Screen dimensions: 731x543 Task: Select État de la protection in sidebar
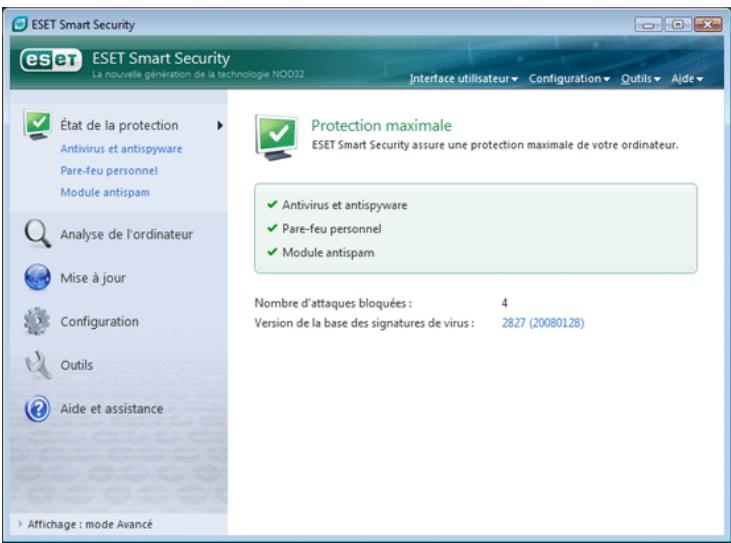click(x=119, y=125)
